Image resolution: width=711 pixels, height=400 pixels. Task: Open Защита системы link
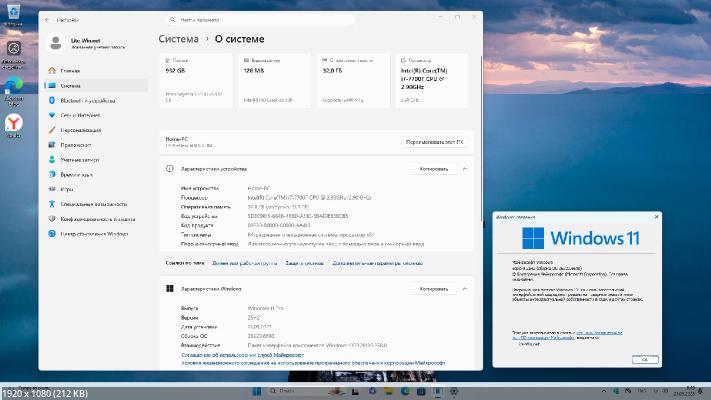304,262
